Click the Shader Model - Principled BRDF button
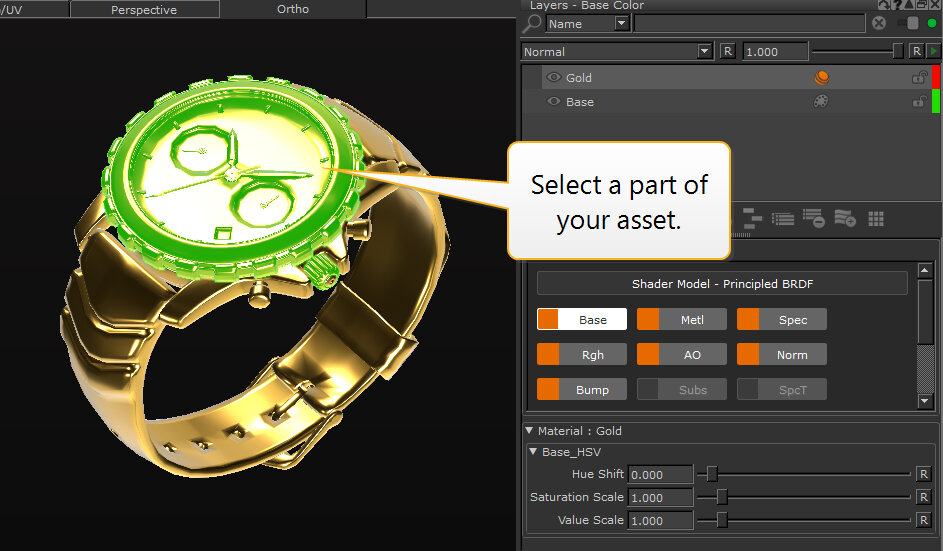Image resolution: width=943 pixels, height=551 pixels. (x=722, y=284)
